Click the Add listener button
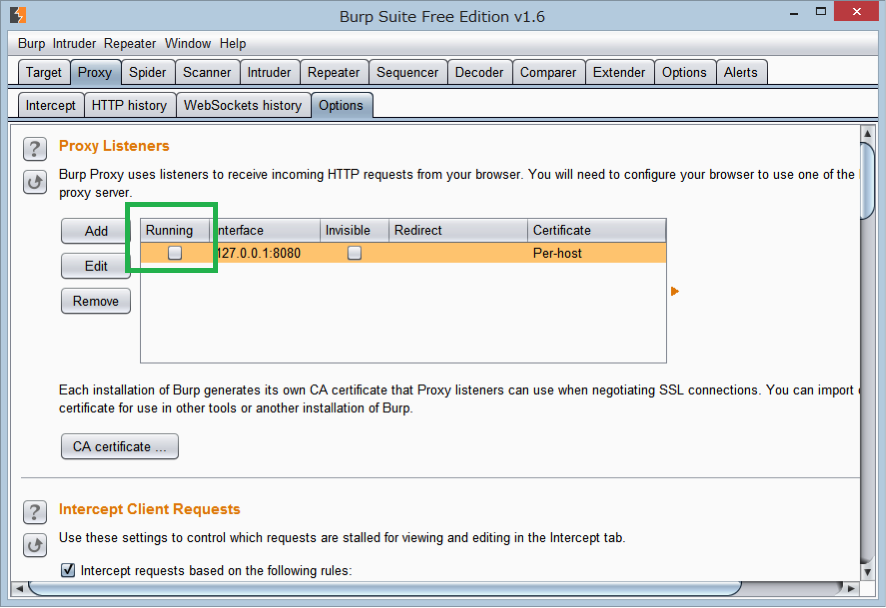This screenshot has width=886, height=608. click(x=96, y=231)
